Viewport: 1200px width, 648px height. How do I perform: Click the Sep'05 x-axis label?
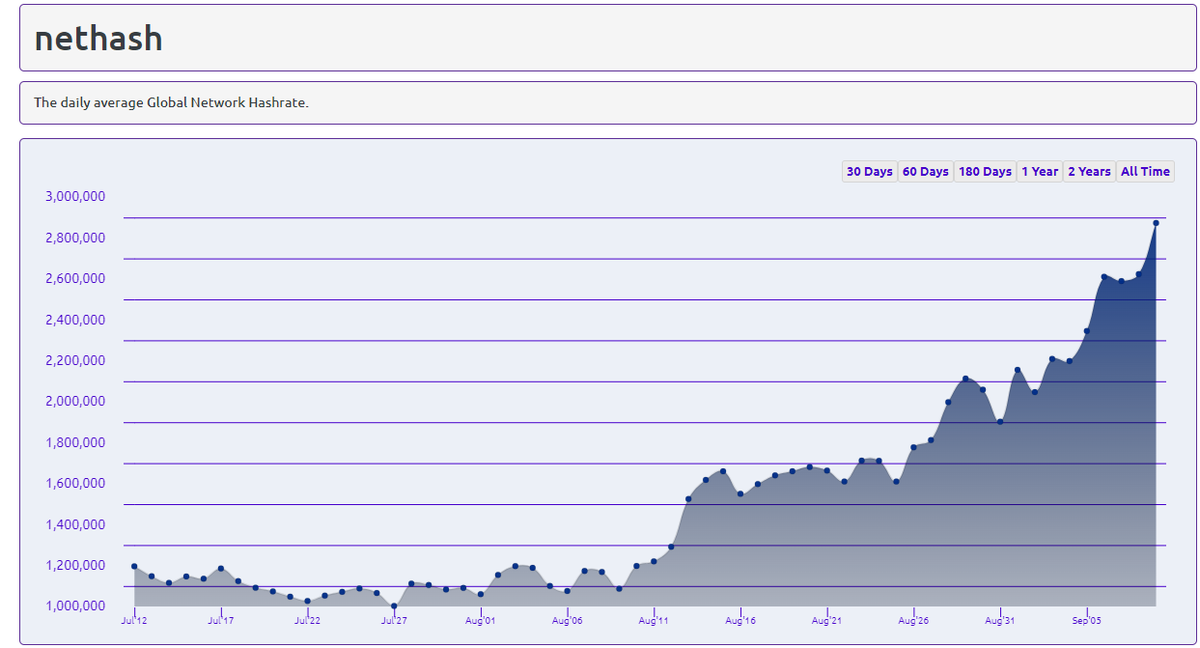tap(1087, 621)
